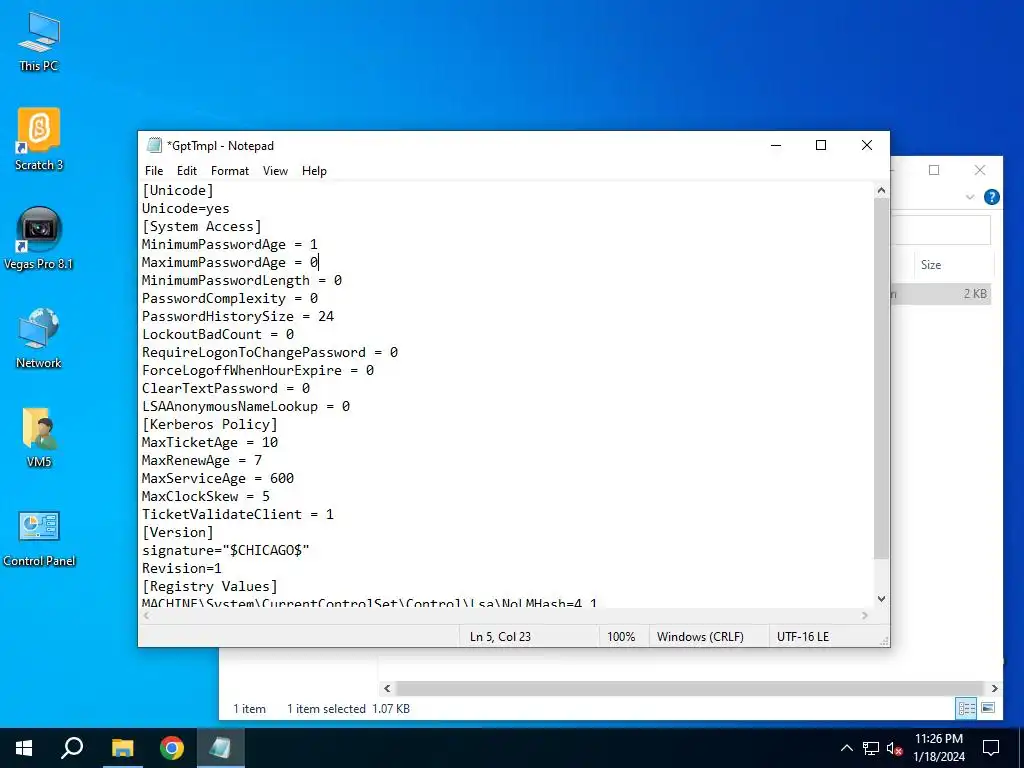Open the Edit menu in Notepad
1024x768 pixels.
point(187,170)
